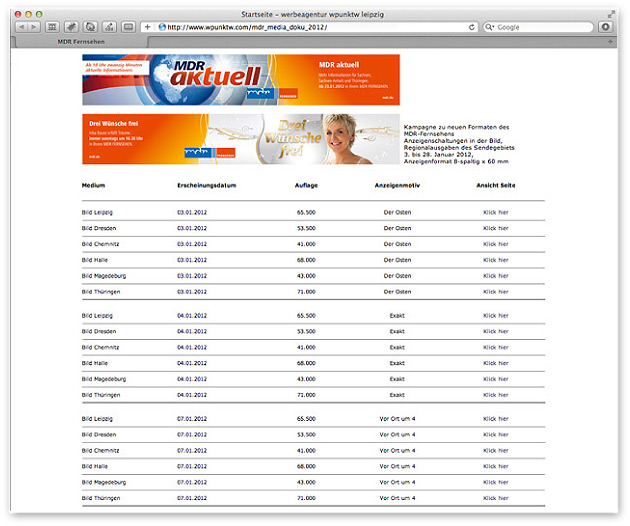Click the MDR aktuell banner image
630x526 pixels.
tap(241, 80)
